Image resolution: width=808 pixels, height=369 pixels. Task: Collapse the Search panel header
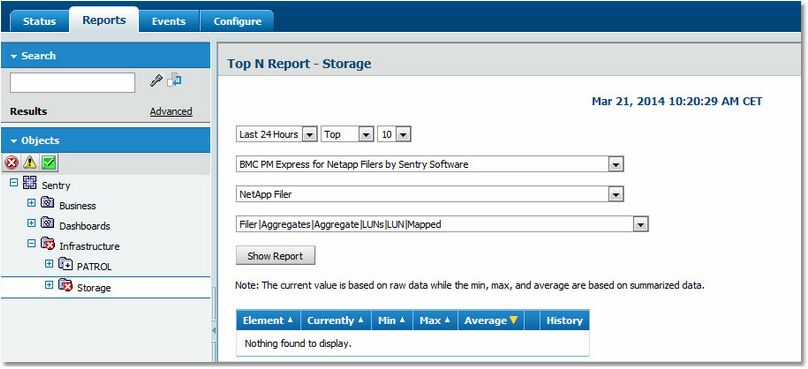[105, 56]
